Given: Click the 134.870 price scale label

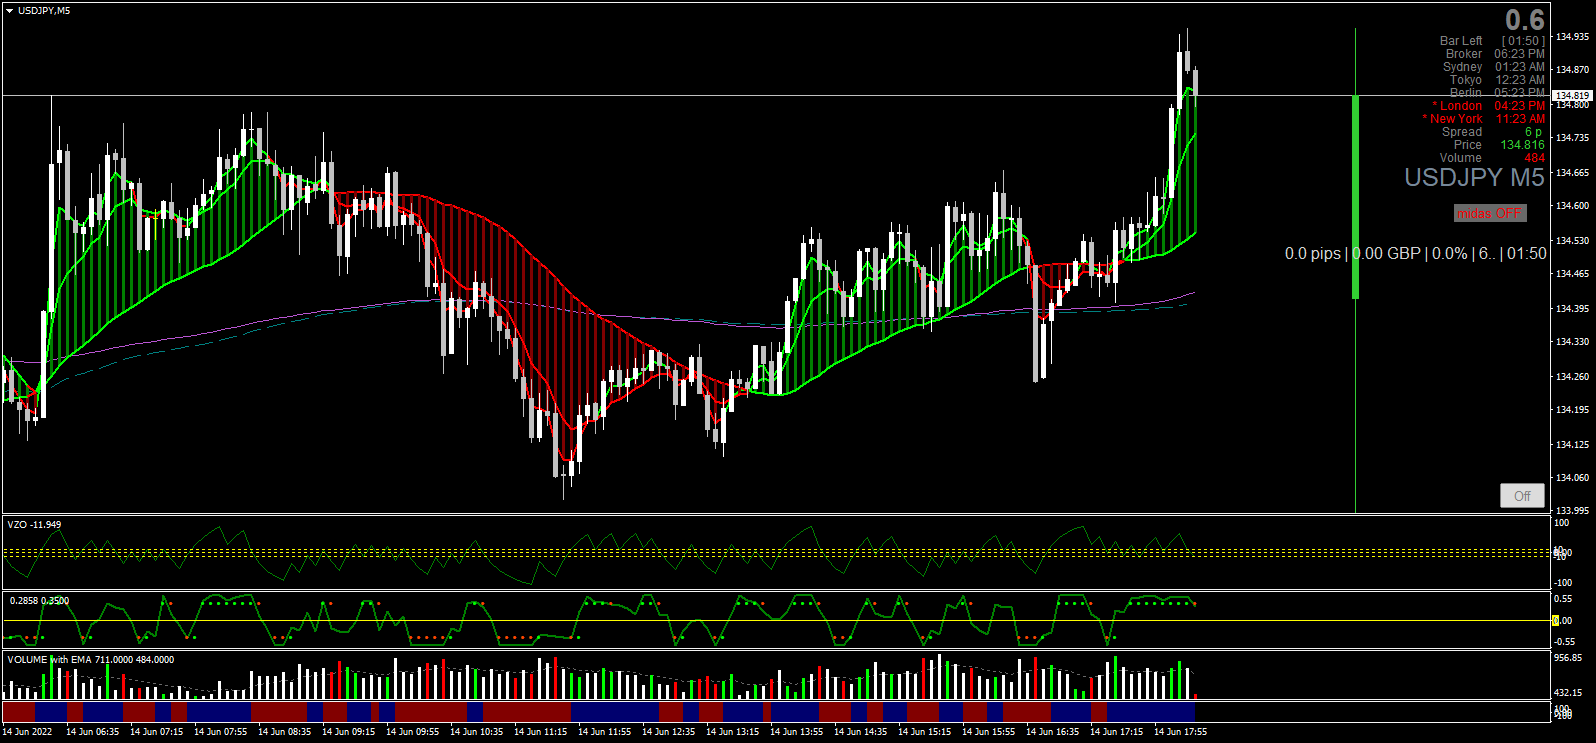Looking at the screenshot, I should 1573,70.
